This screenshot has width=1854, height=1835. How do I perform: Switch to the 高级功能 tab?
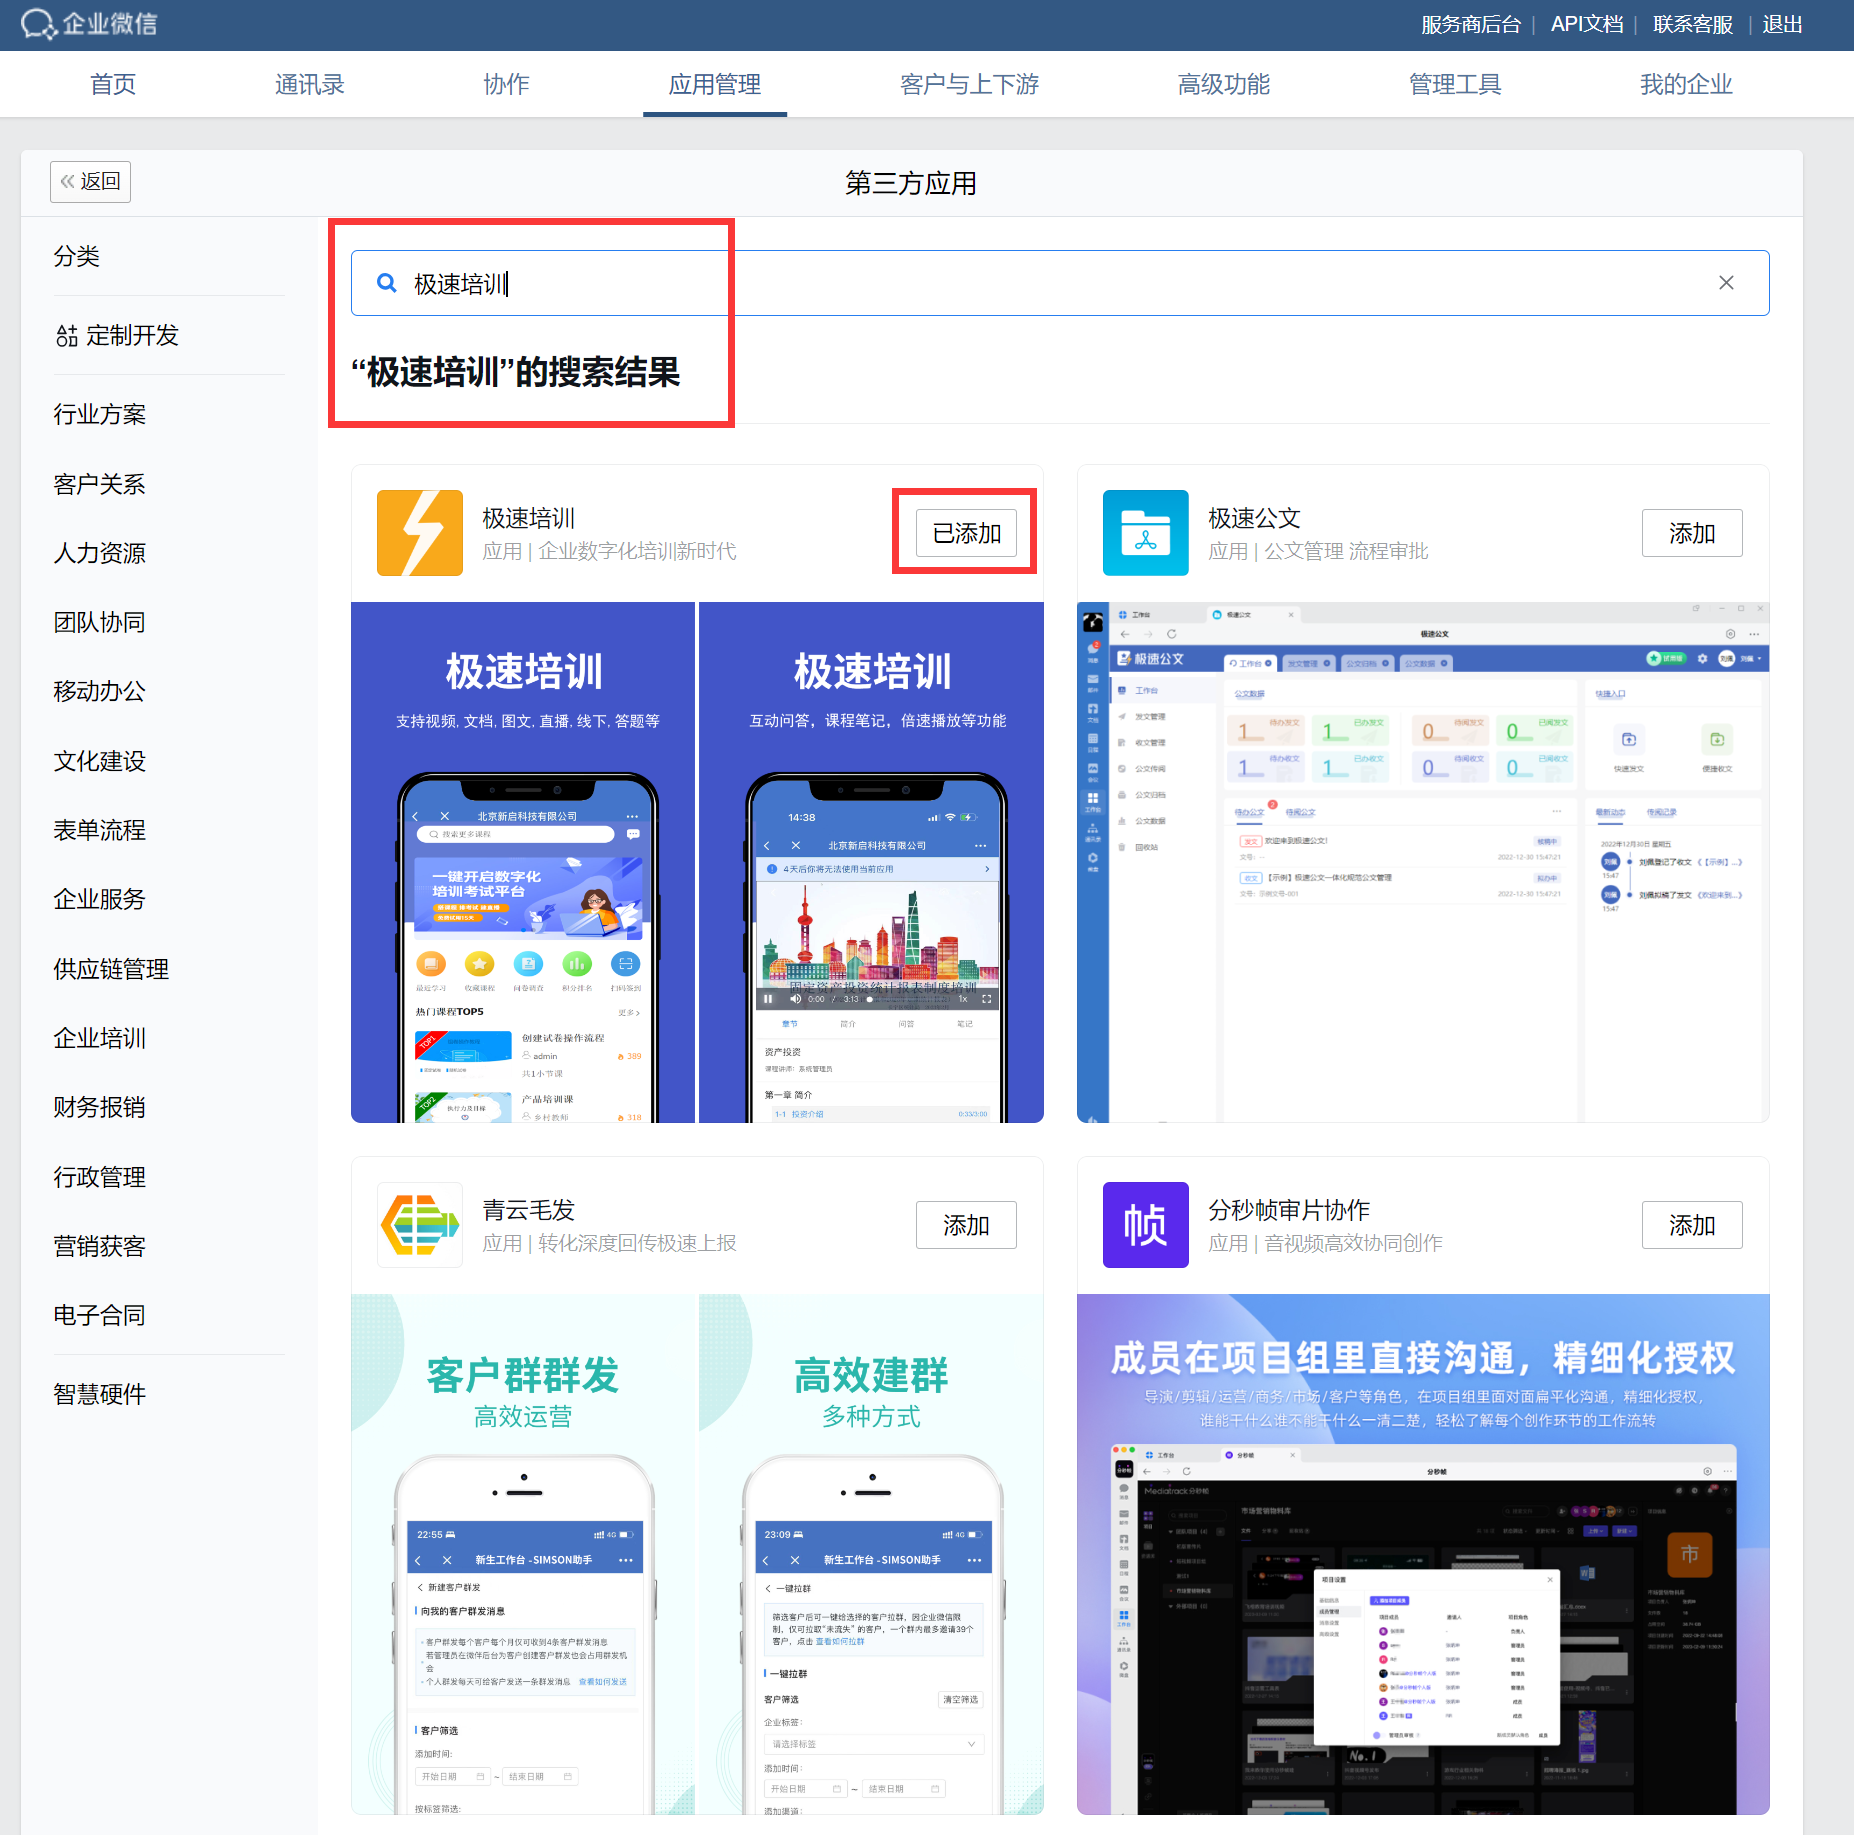tap(1224, 84)
